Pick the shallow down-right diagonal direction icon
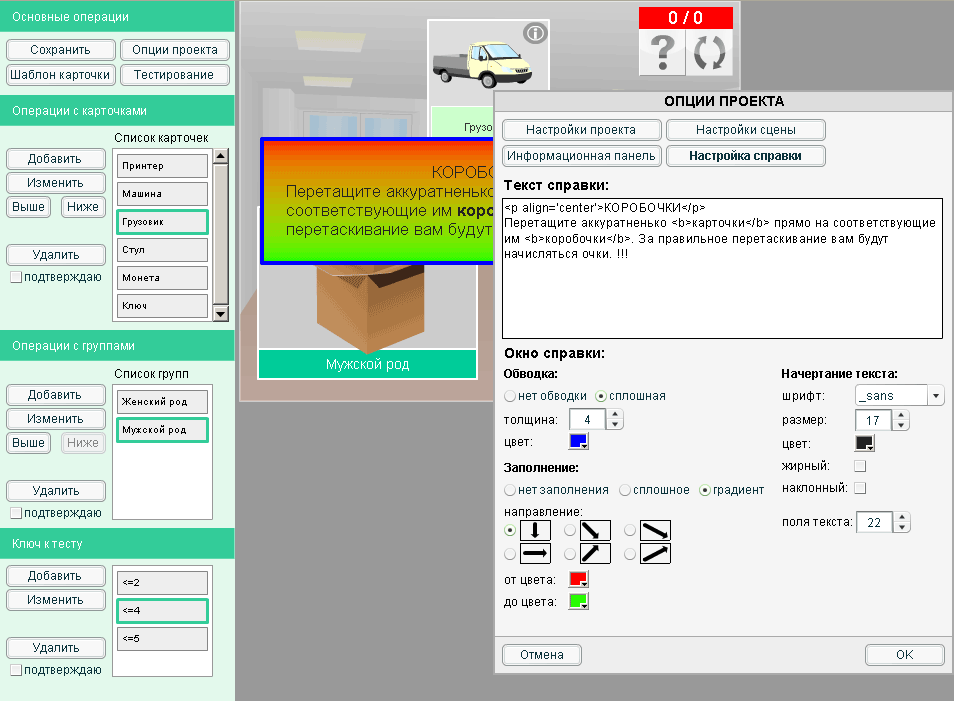 [x=655, y=531]
